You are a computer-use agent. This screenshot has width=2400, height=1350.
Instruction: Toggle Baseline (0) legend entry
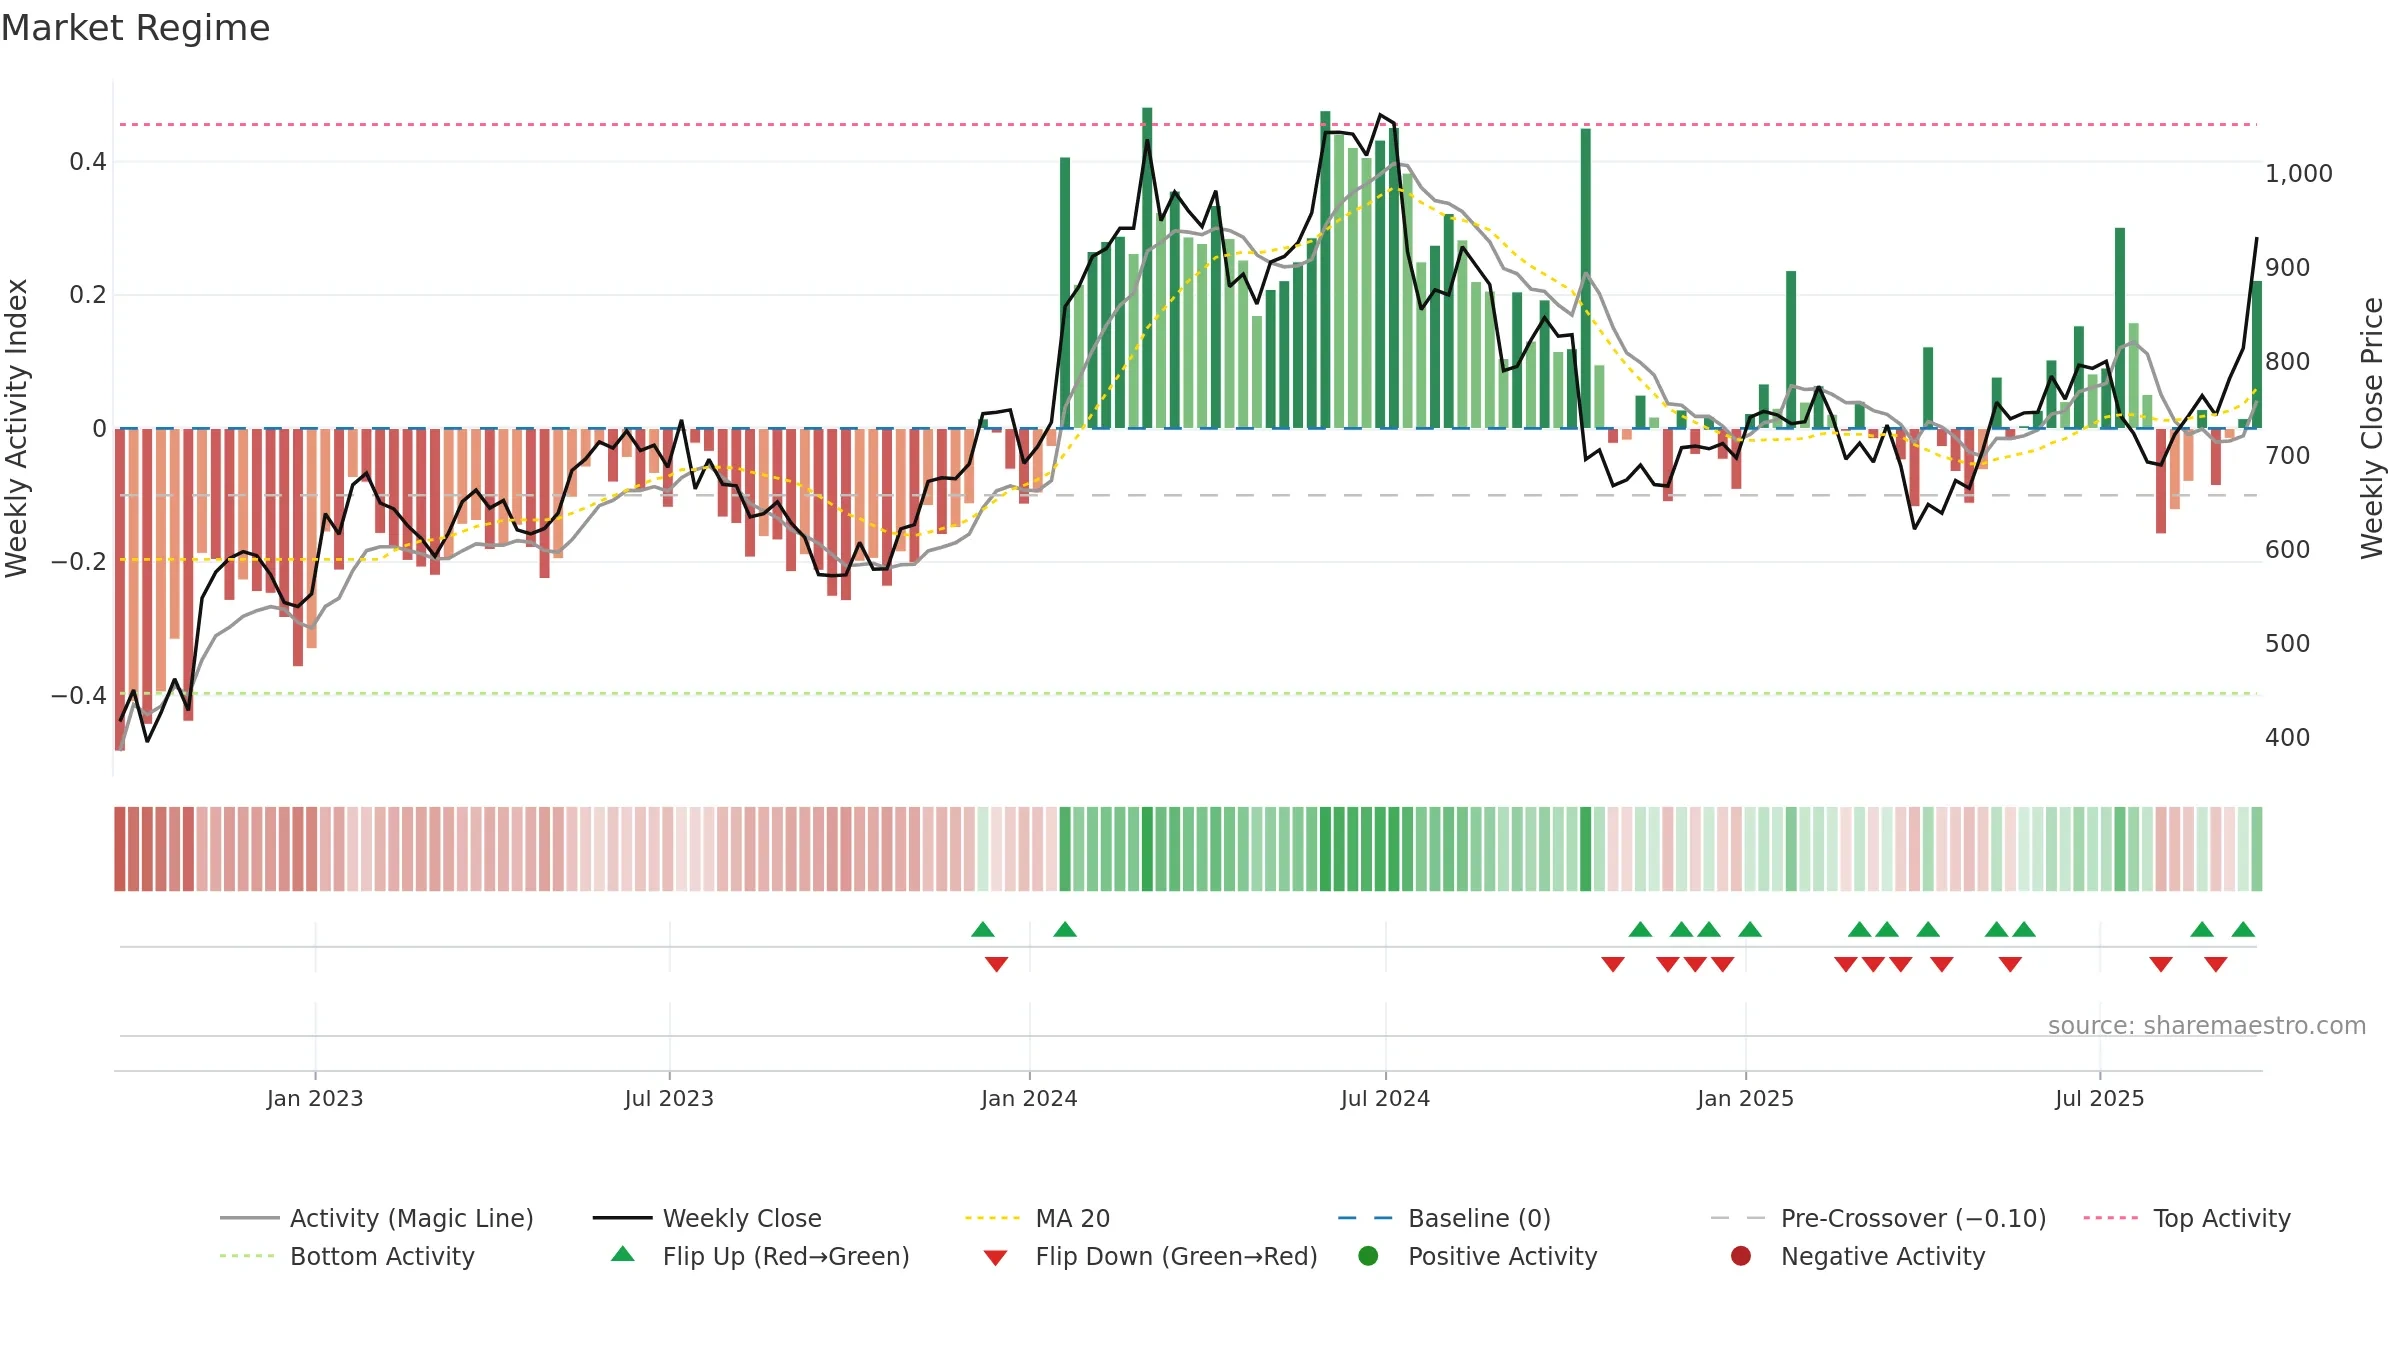[x=1444, y=1218]
